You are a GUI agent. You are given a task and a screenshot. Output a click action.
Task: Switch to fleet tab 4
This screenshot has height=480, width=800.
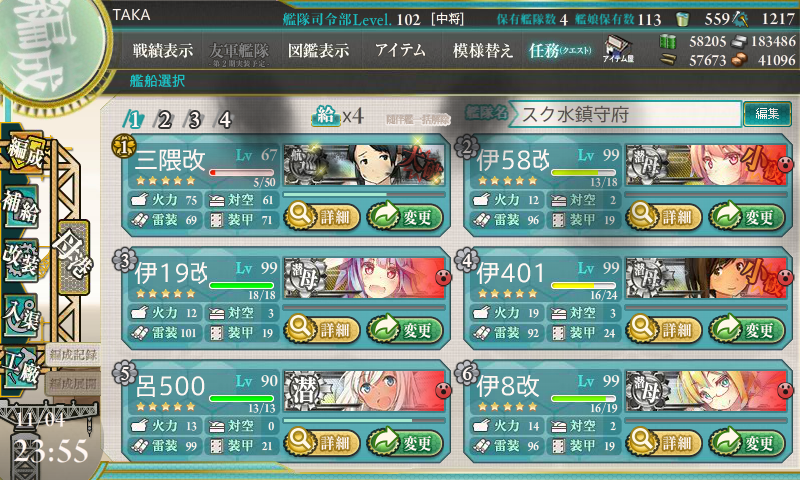(x=224, y=120)
